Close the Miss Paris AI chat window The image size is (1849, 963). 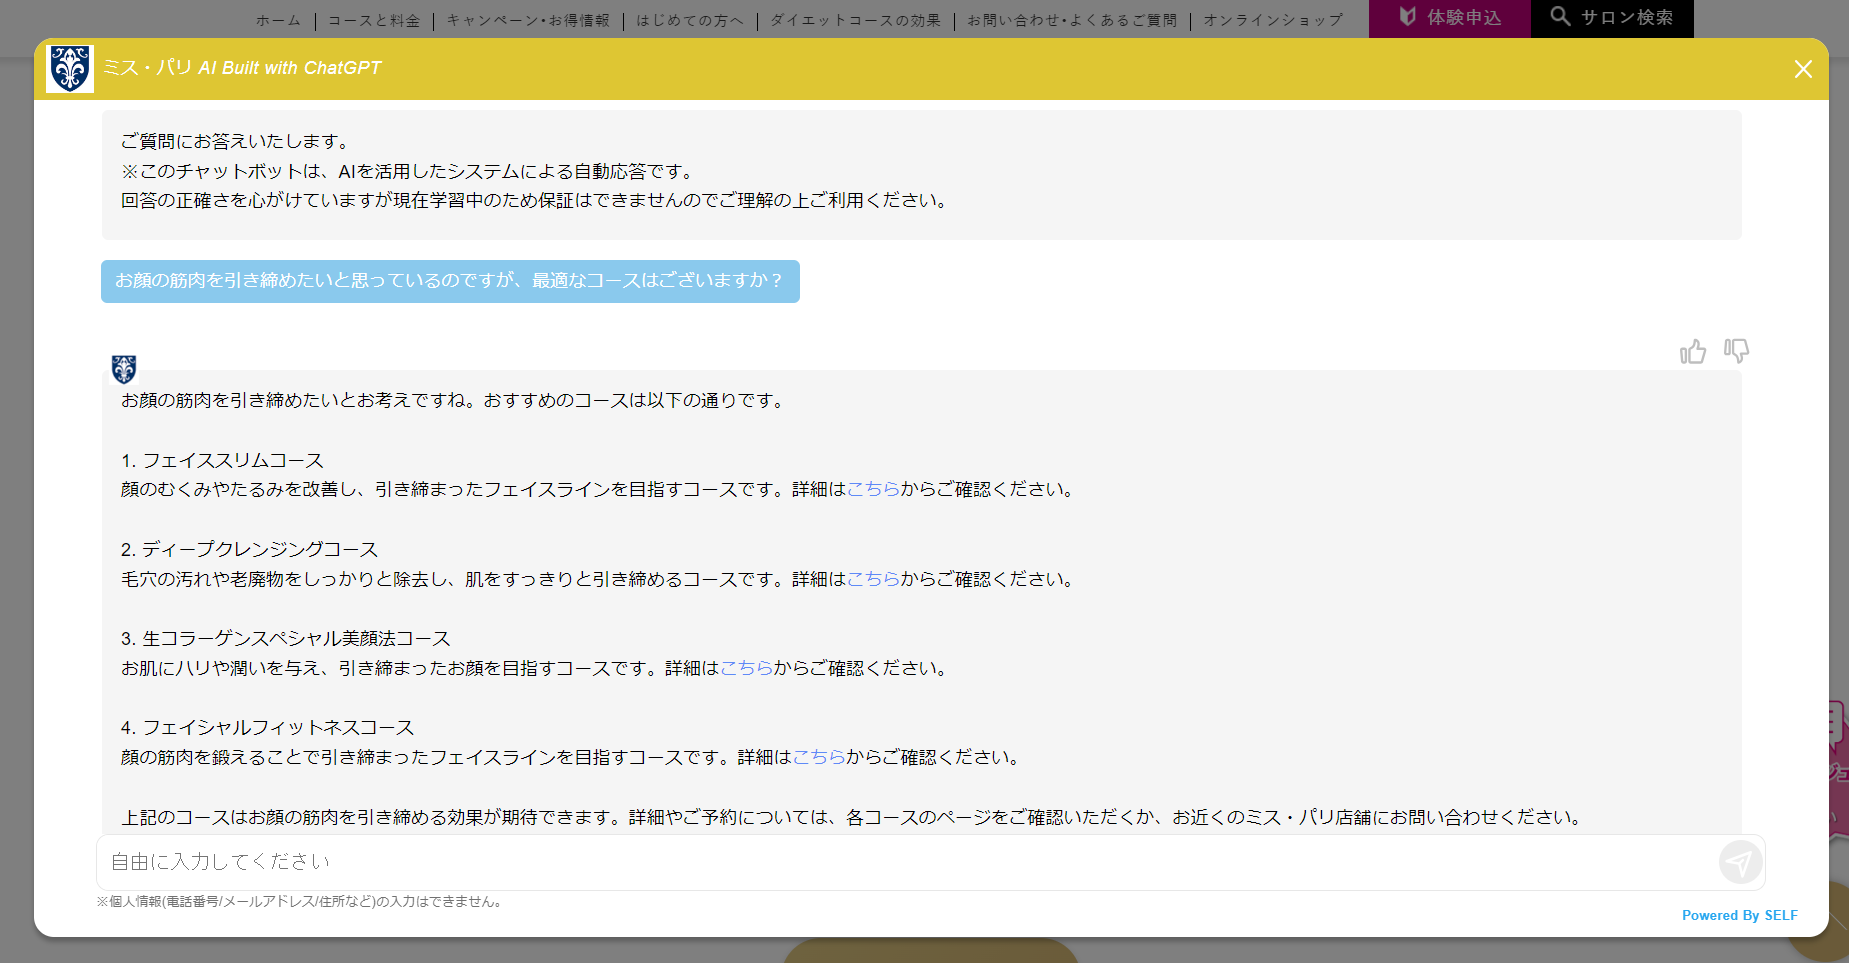pos(1803,69)
